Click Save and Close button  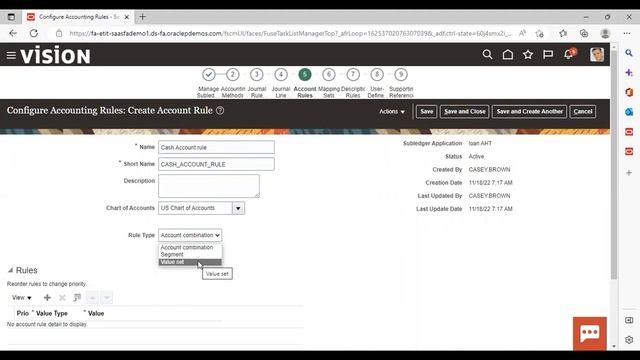(x=464, y=111)
